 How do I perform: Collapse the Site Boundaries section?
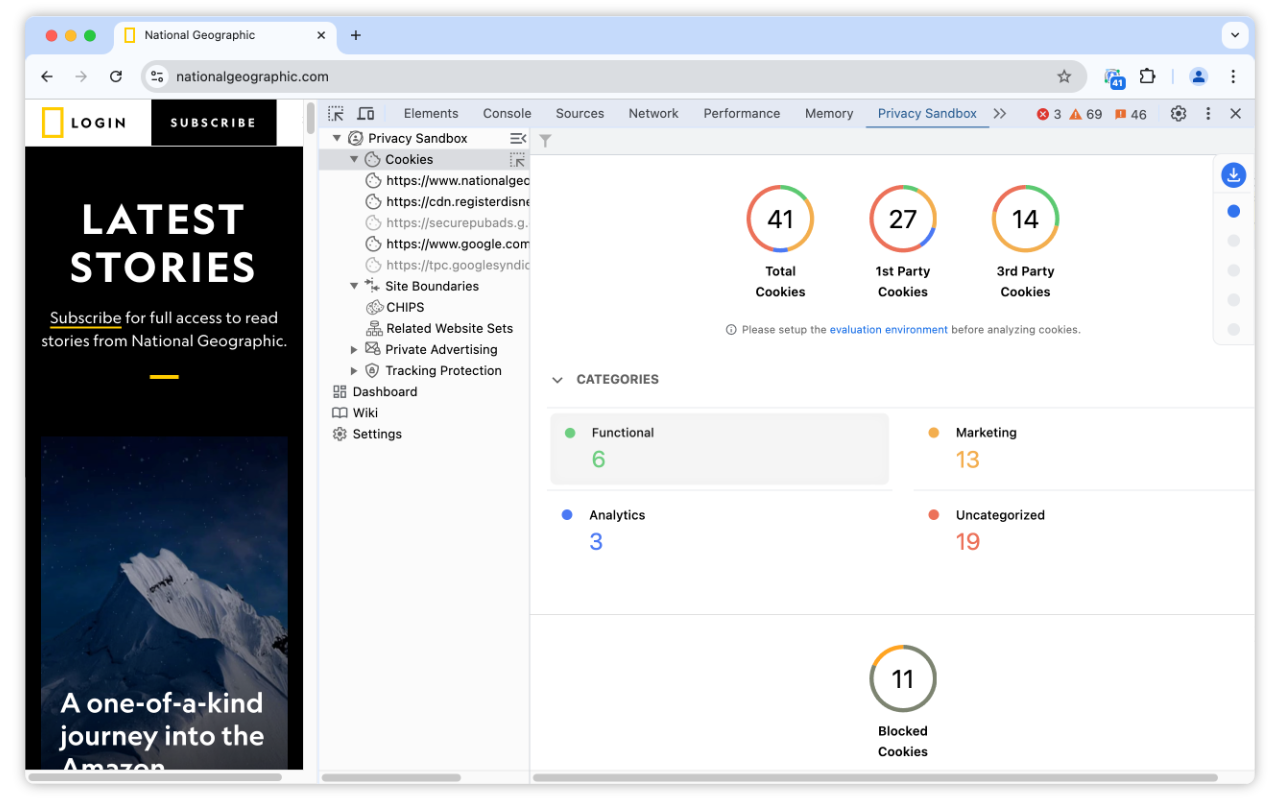[x=354, y=285]
